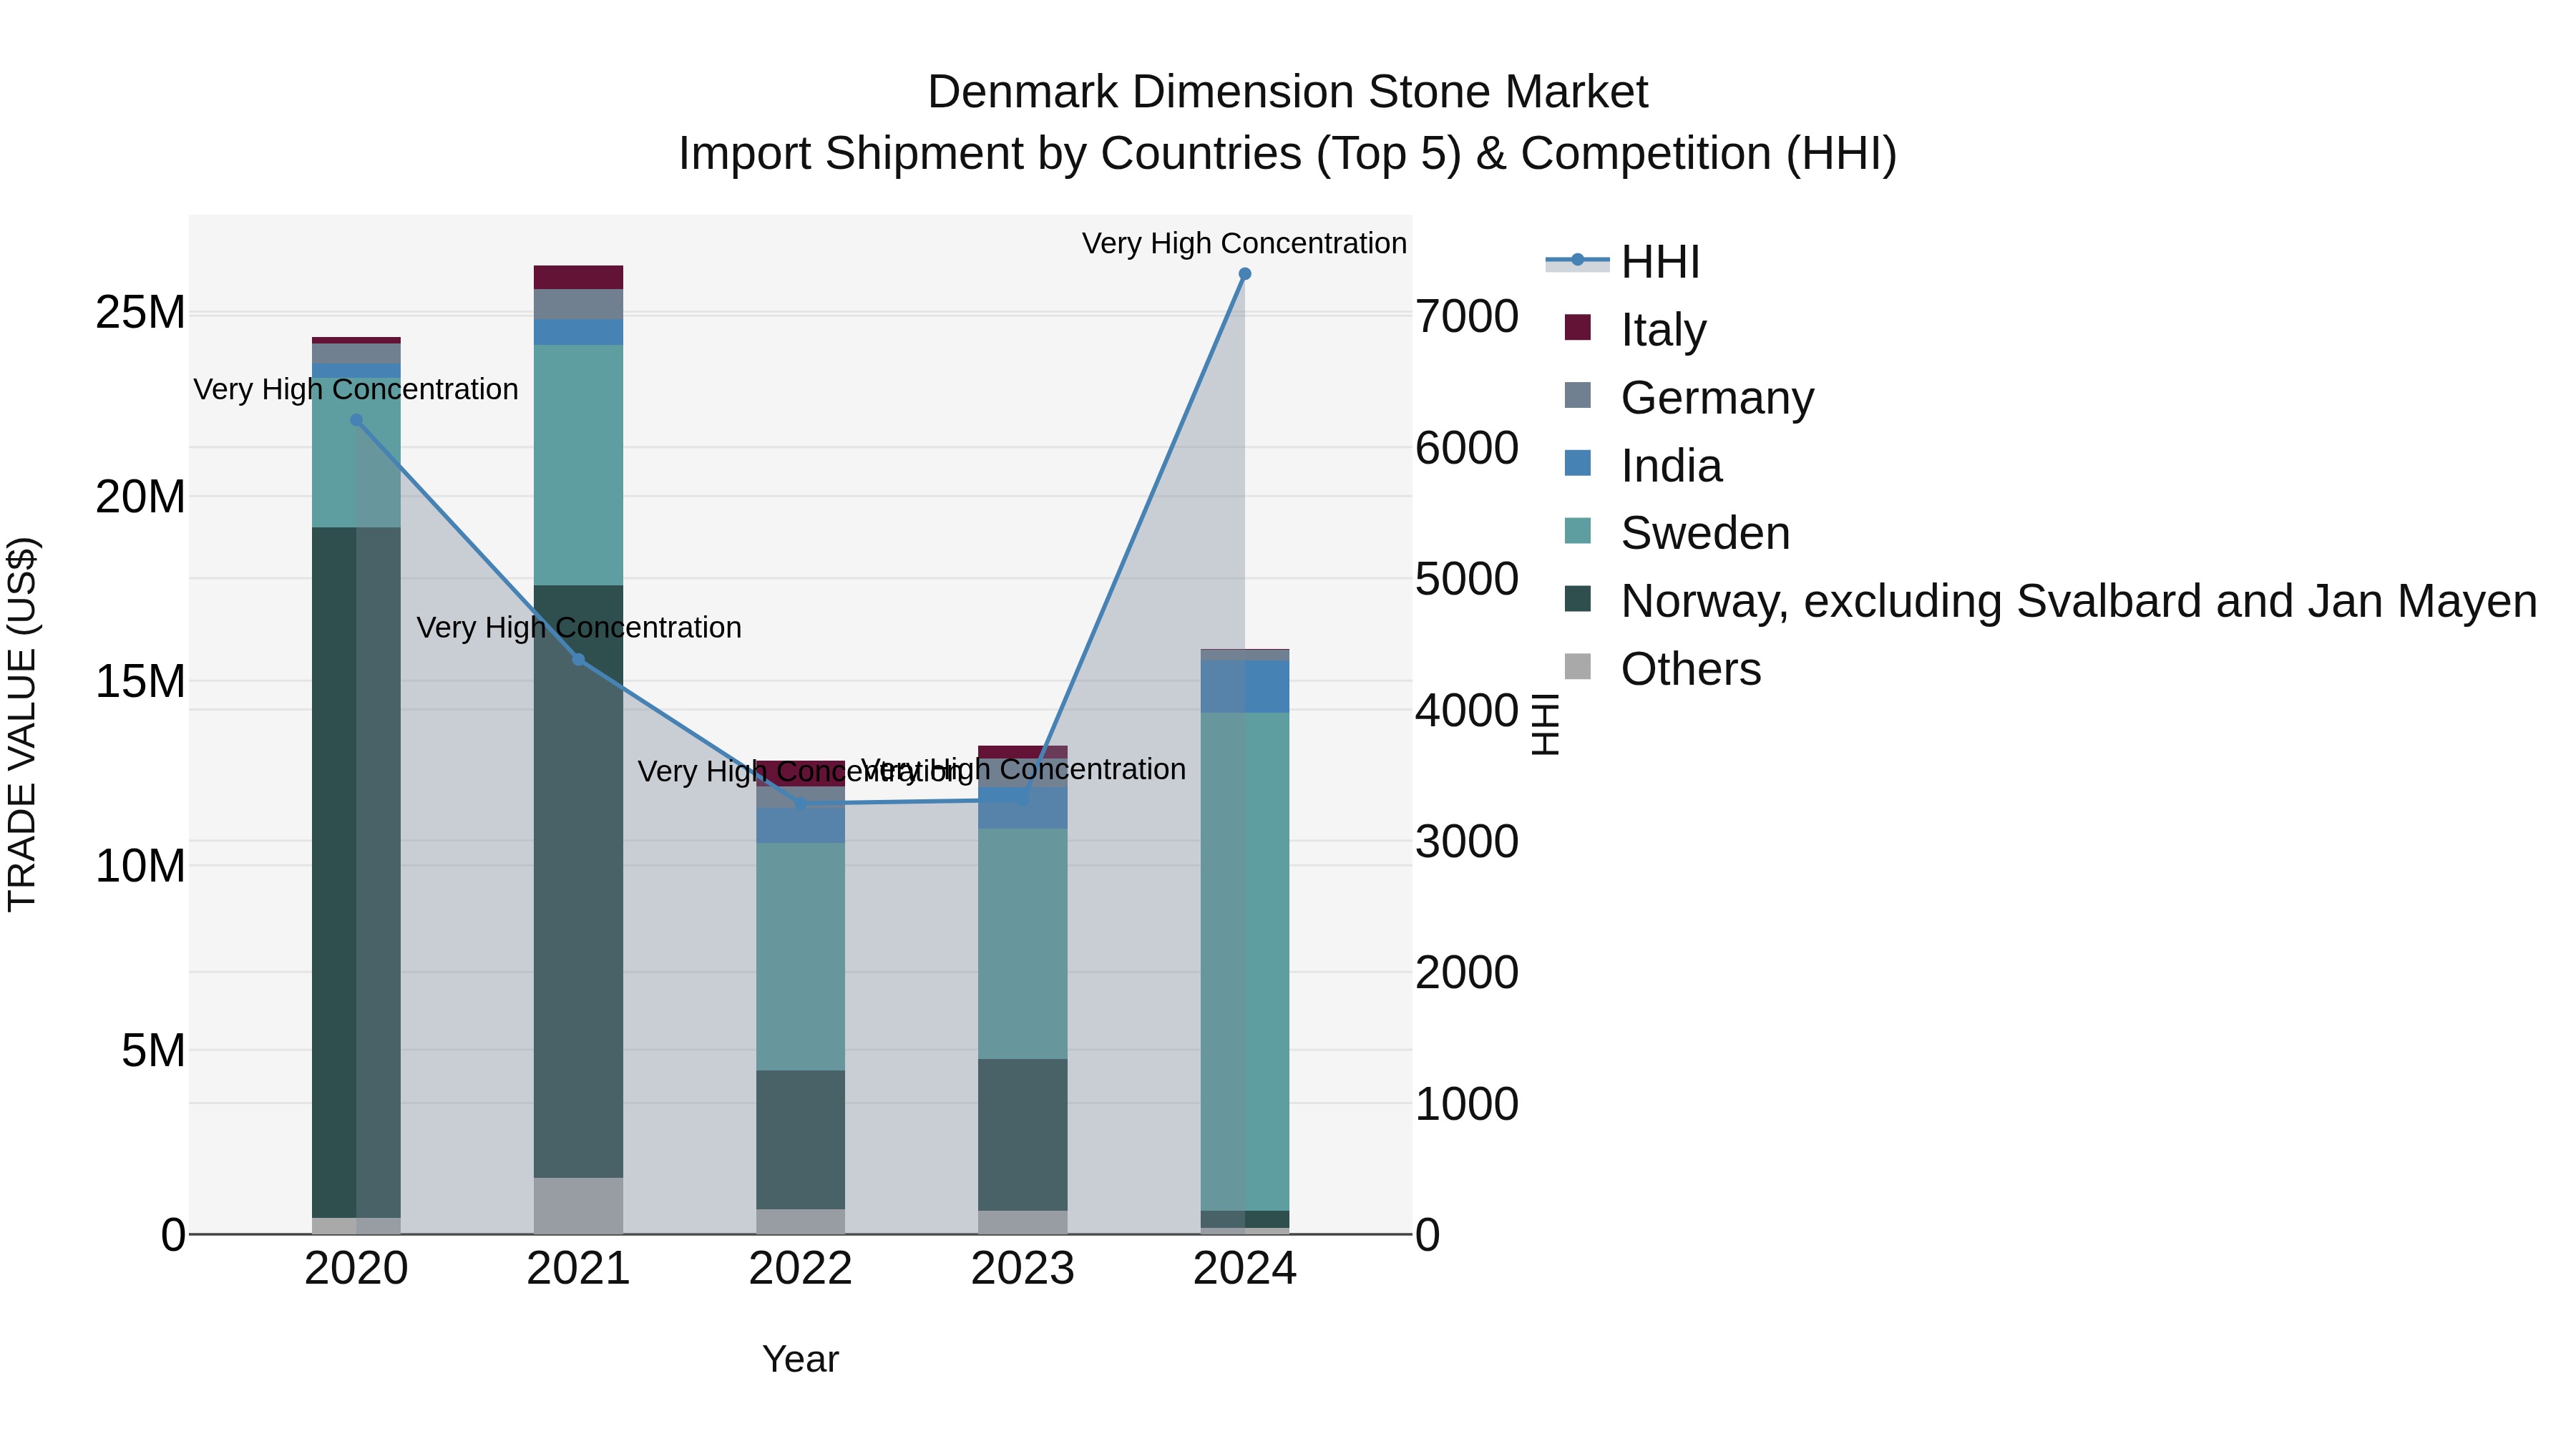Click the 2020 x-axis label
The height and width of the screenshot is (1449, 2576).
[x=356, y=1269]
